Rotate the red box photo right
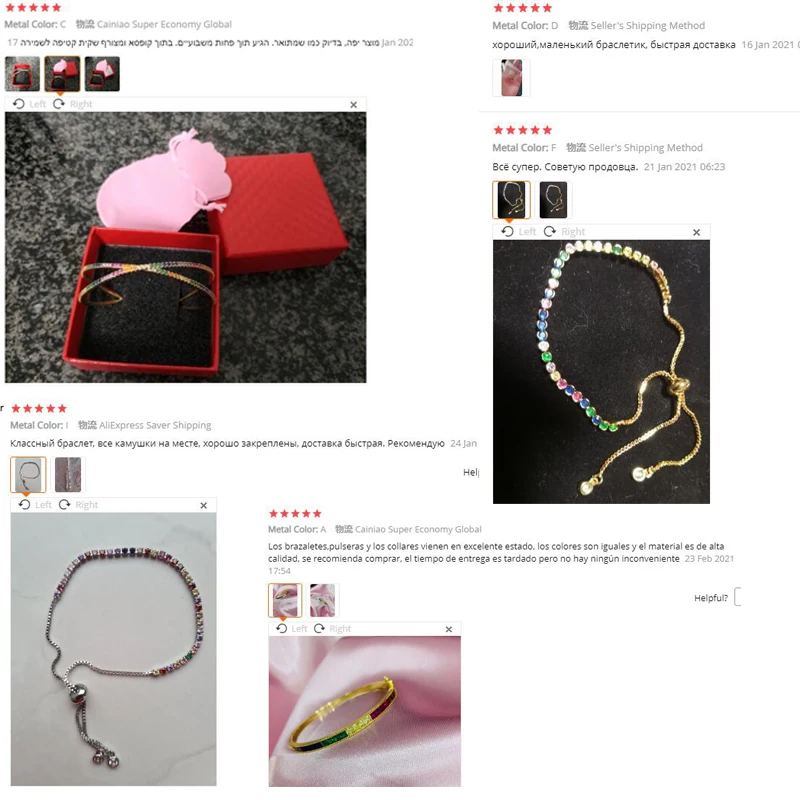Image resolution: width=800 pixels, height=800 pixels. [73, 104]
